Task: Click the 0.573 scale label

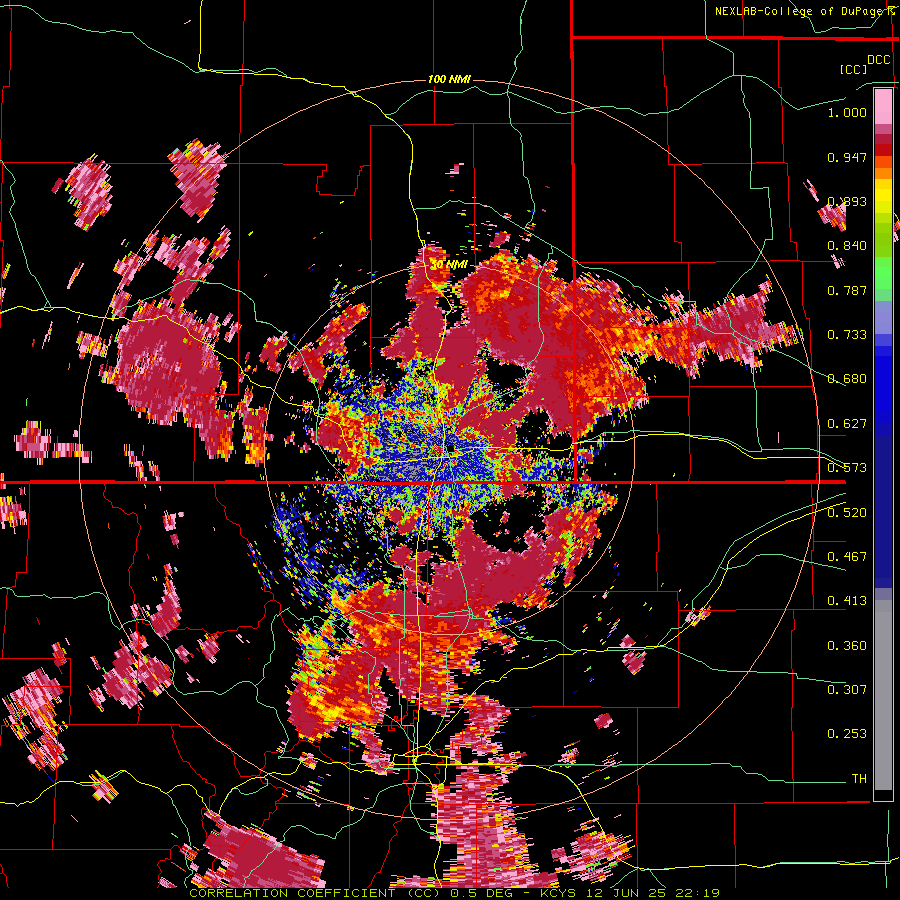Action: tap(847, 468)
